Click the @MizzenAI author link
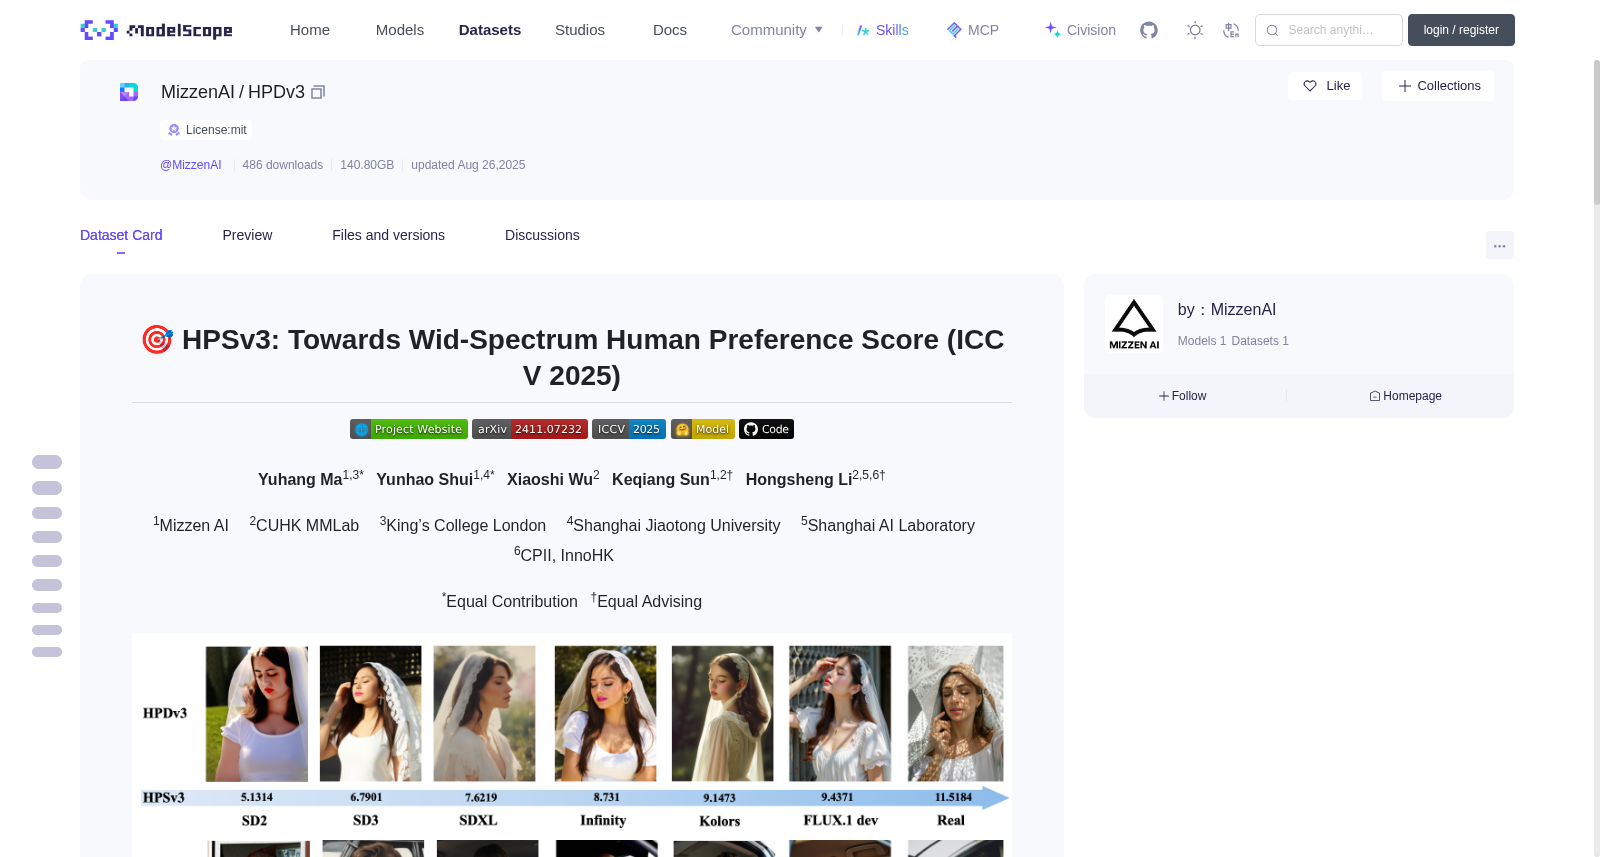The height and width of the screenshot is (857, 1600). [191, 165]
